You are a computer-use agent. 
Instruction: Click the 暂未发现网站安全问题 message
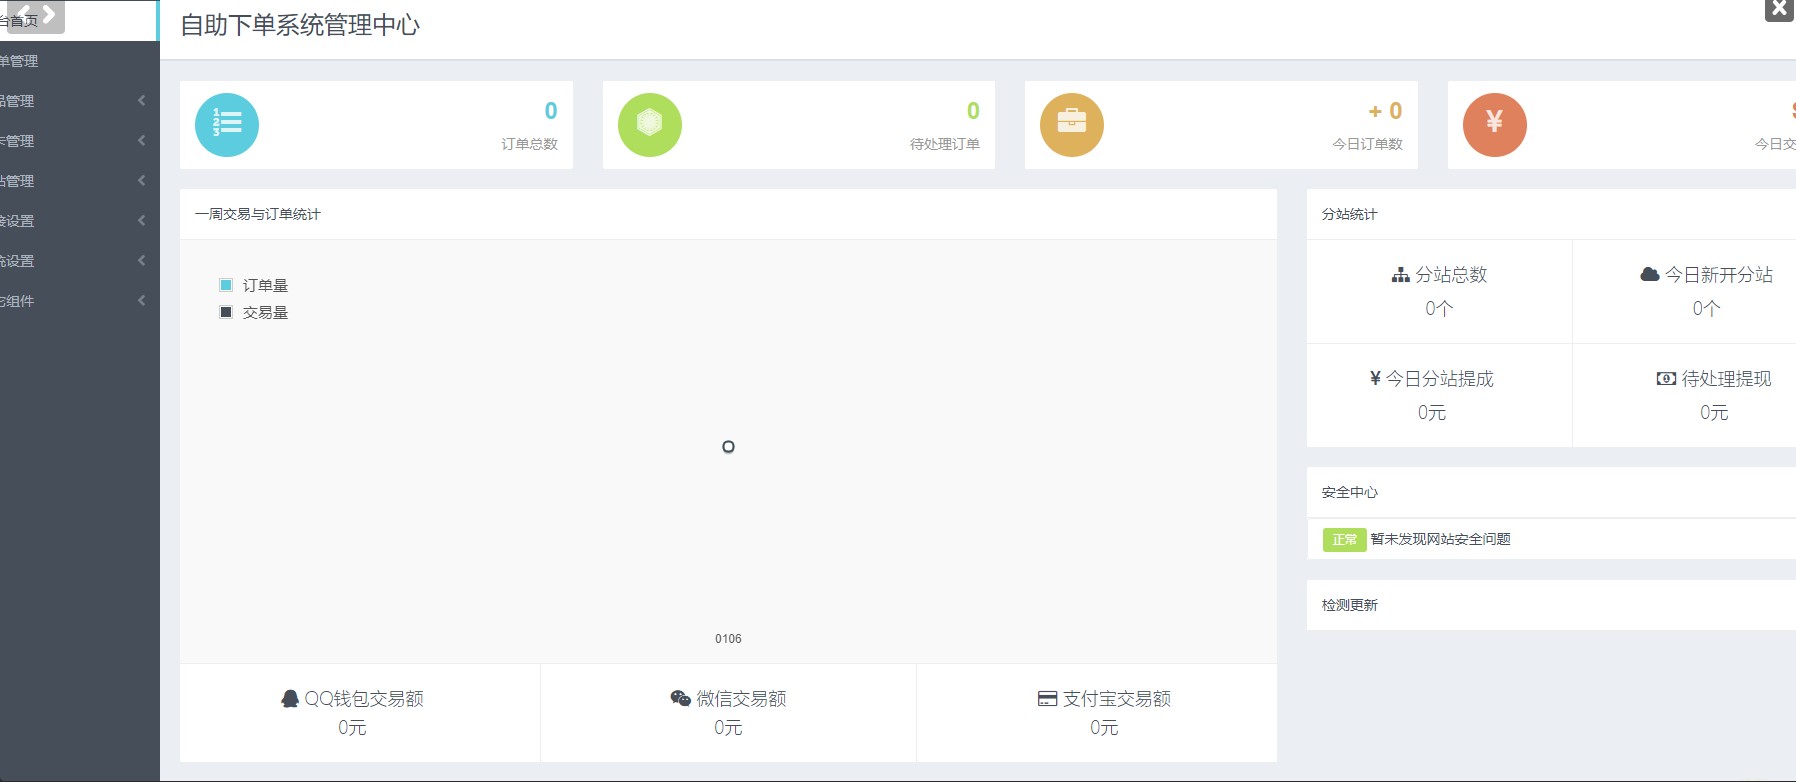[x=1440, y=539]
